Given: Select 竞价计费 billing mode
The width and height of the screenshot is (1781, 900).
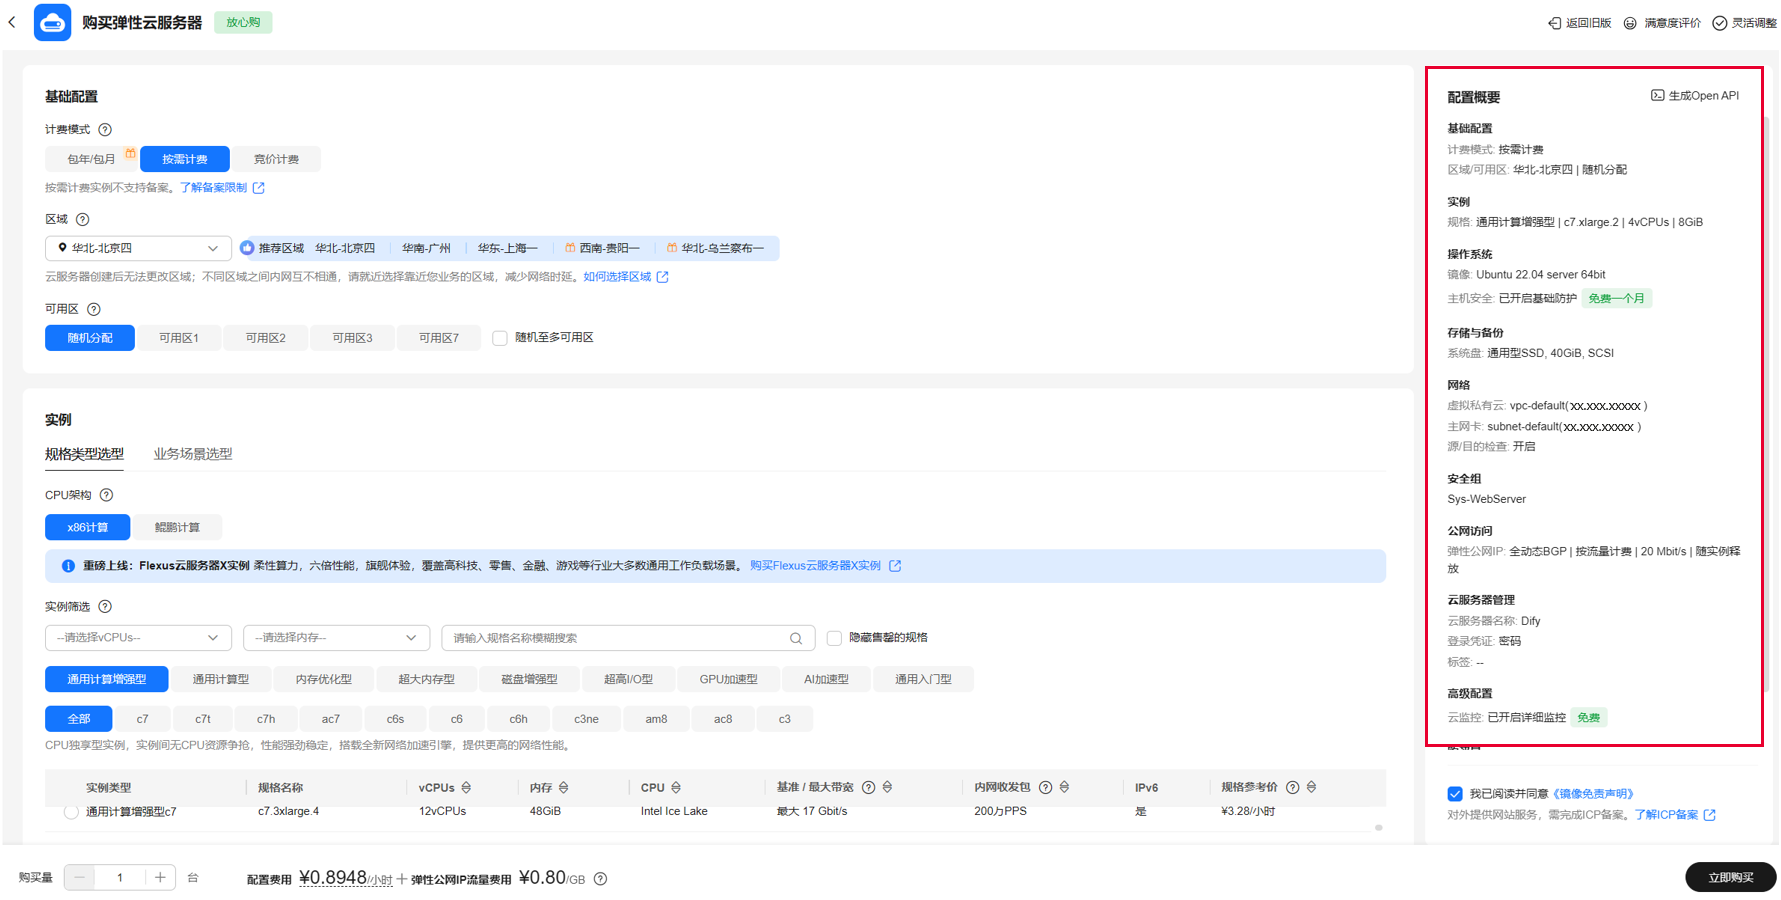Looking at the screenshot, I should (x=276, y=159).
